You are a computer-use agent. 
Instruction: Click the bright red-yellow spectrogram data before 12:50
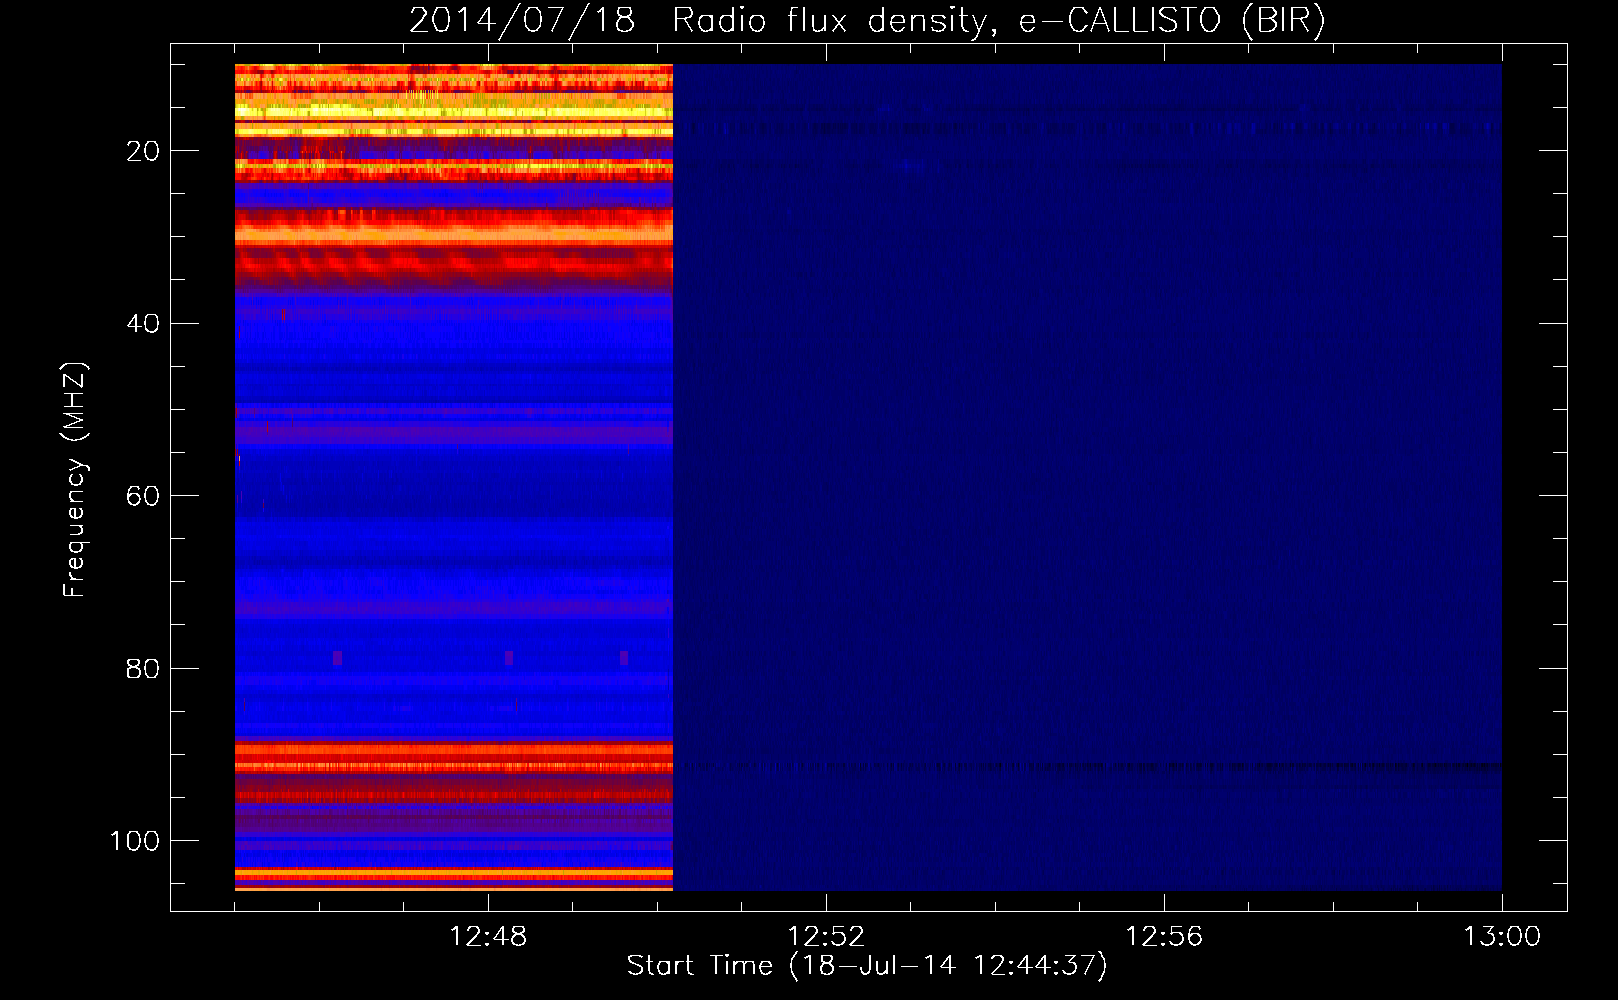[x=454, y=477]
